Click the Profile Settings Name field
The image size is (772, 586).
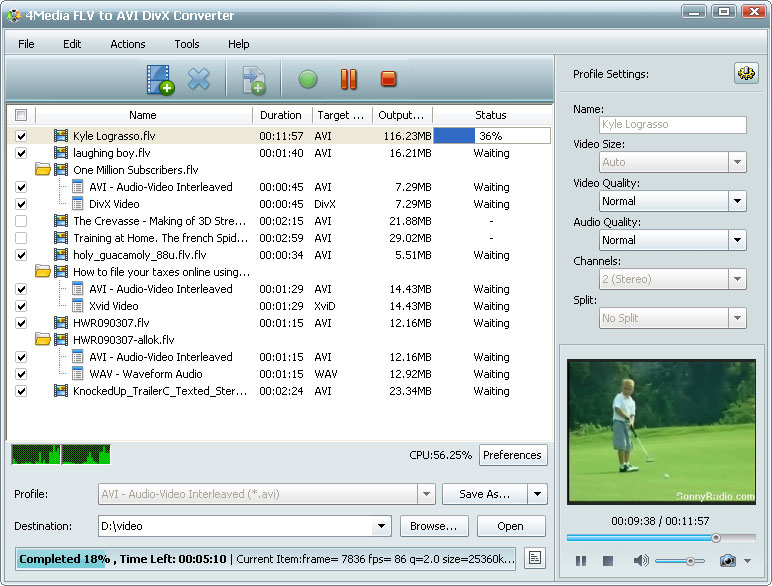[673, 124]
